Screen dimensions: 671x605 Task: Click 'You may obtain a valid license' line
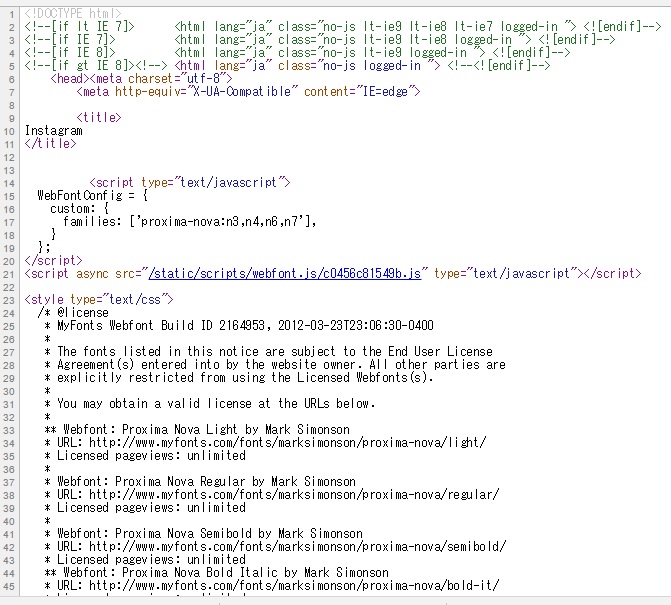pos(210,403)
